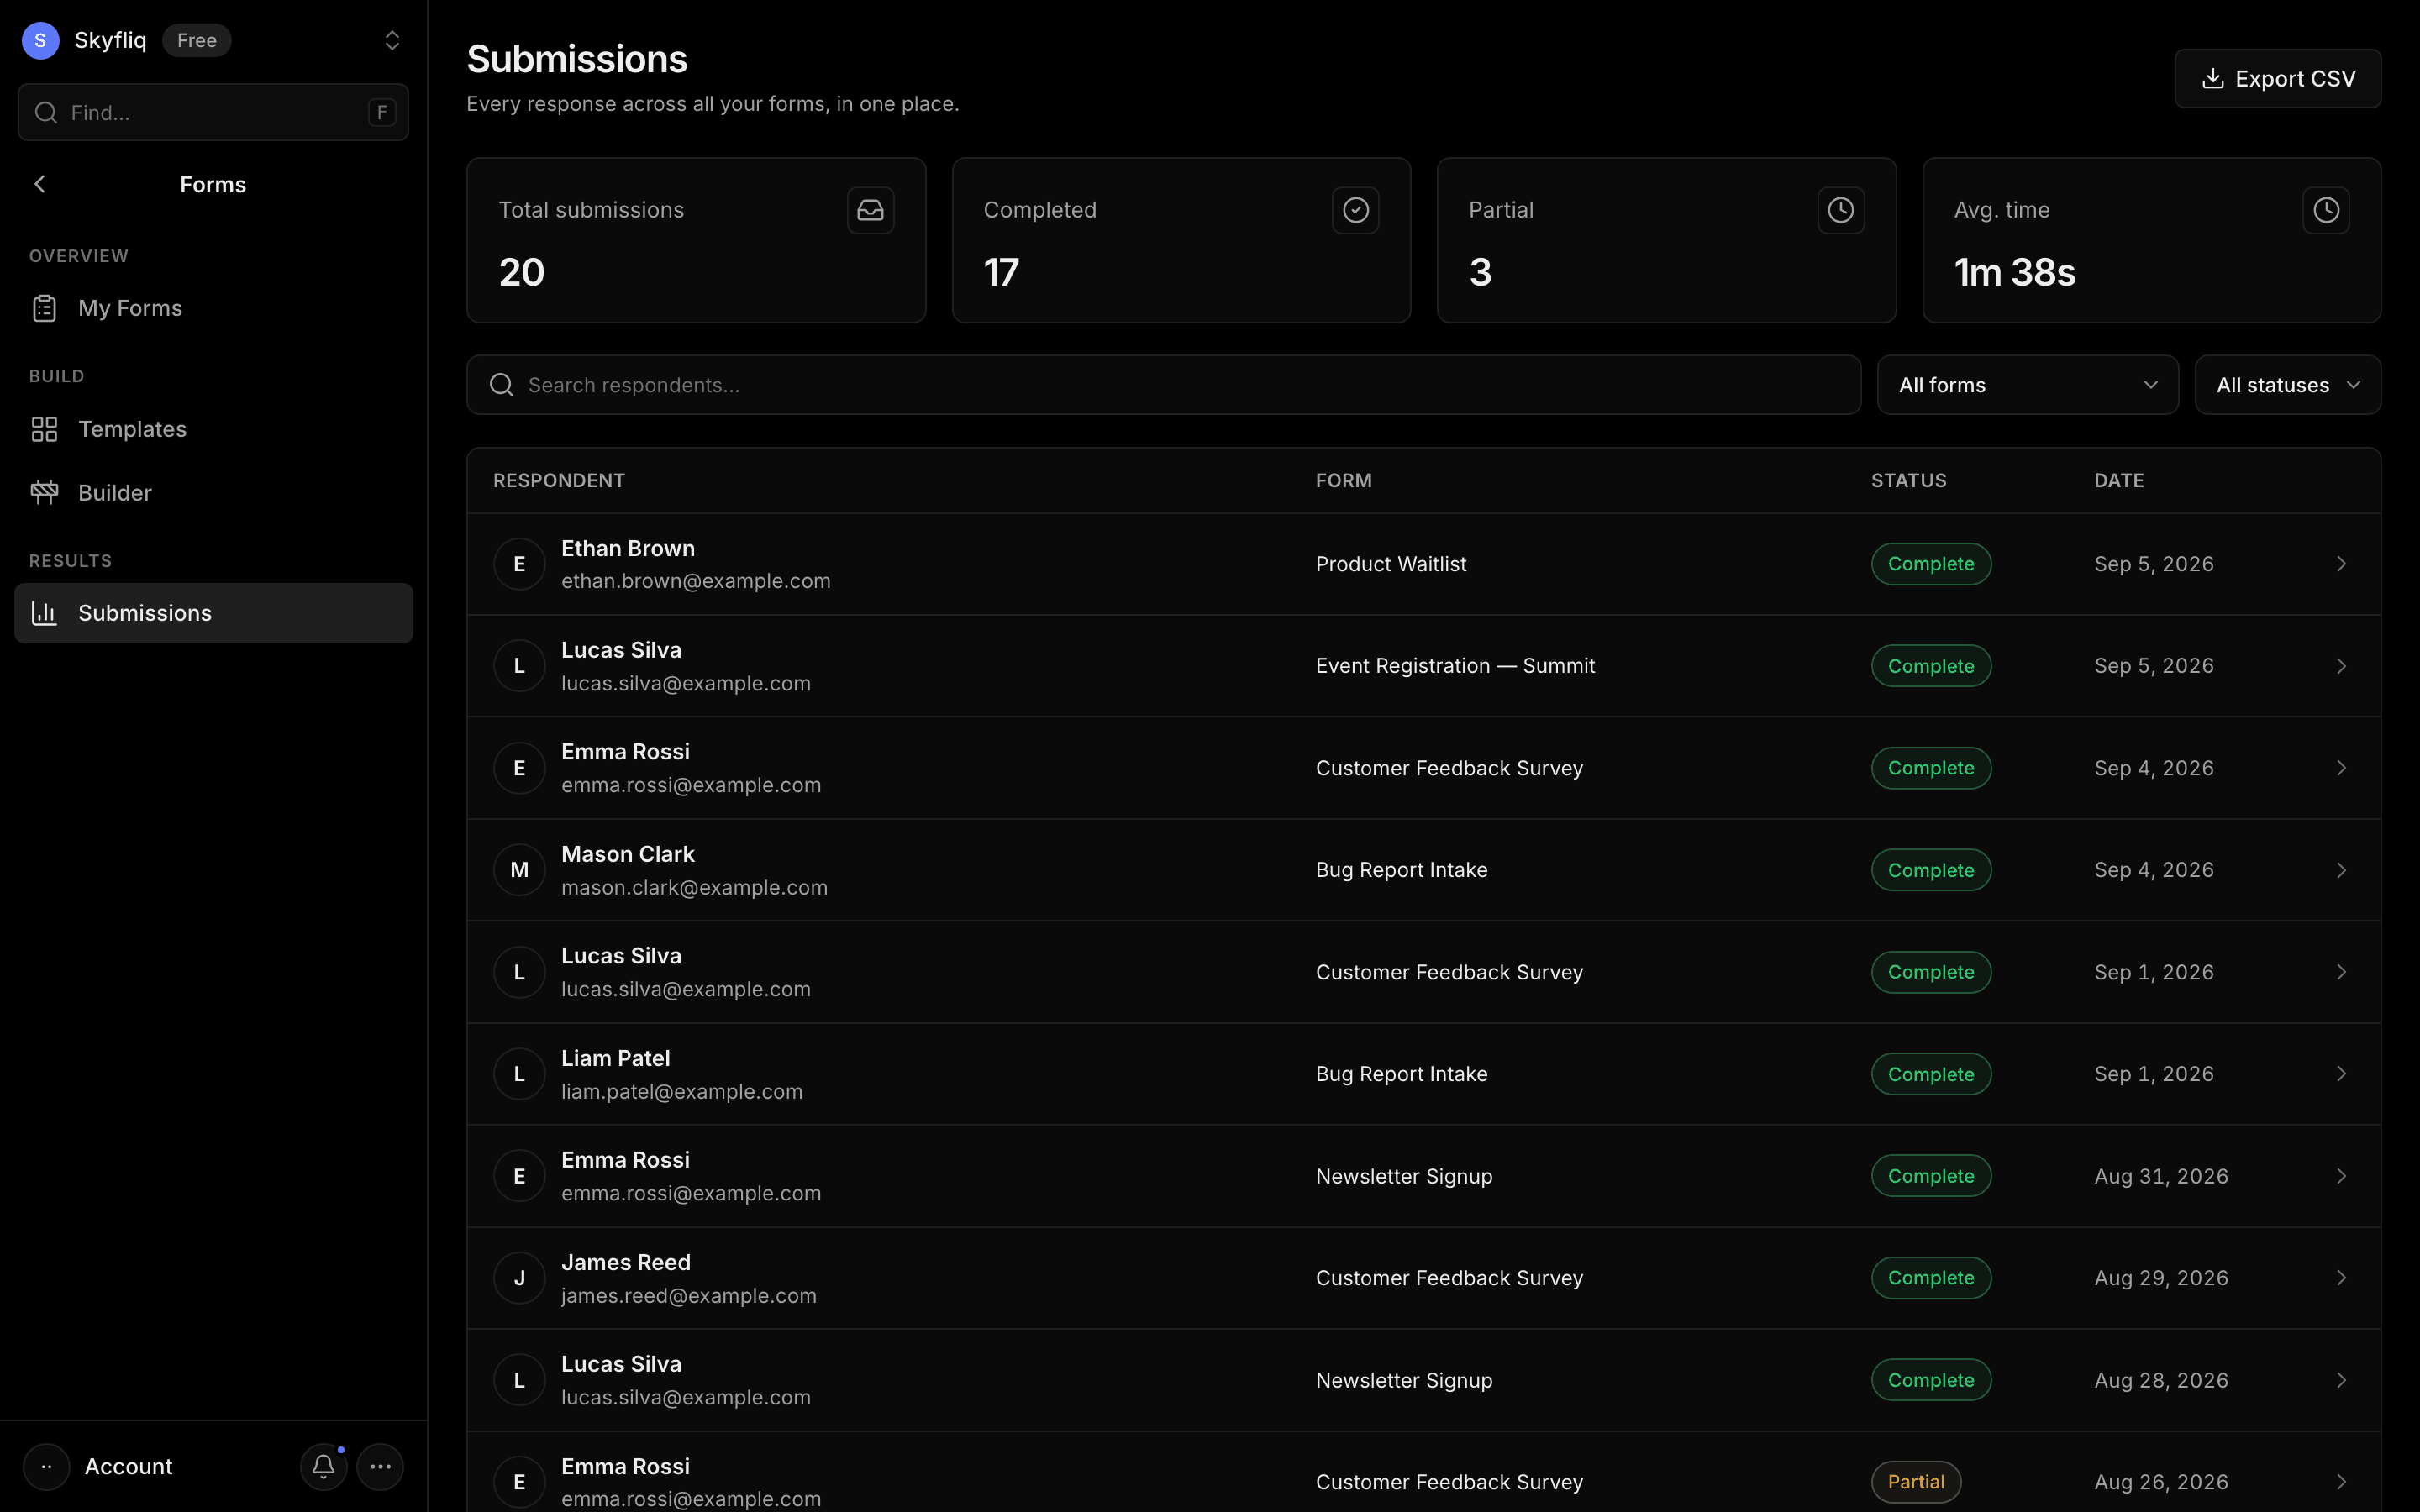Click the Partial clock icon
The height and width of the screenshot is (1512, 2420).
pyautogui.click(x=1840, y=210)
